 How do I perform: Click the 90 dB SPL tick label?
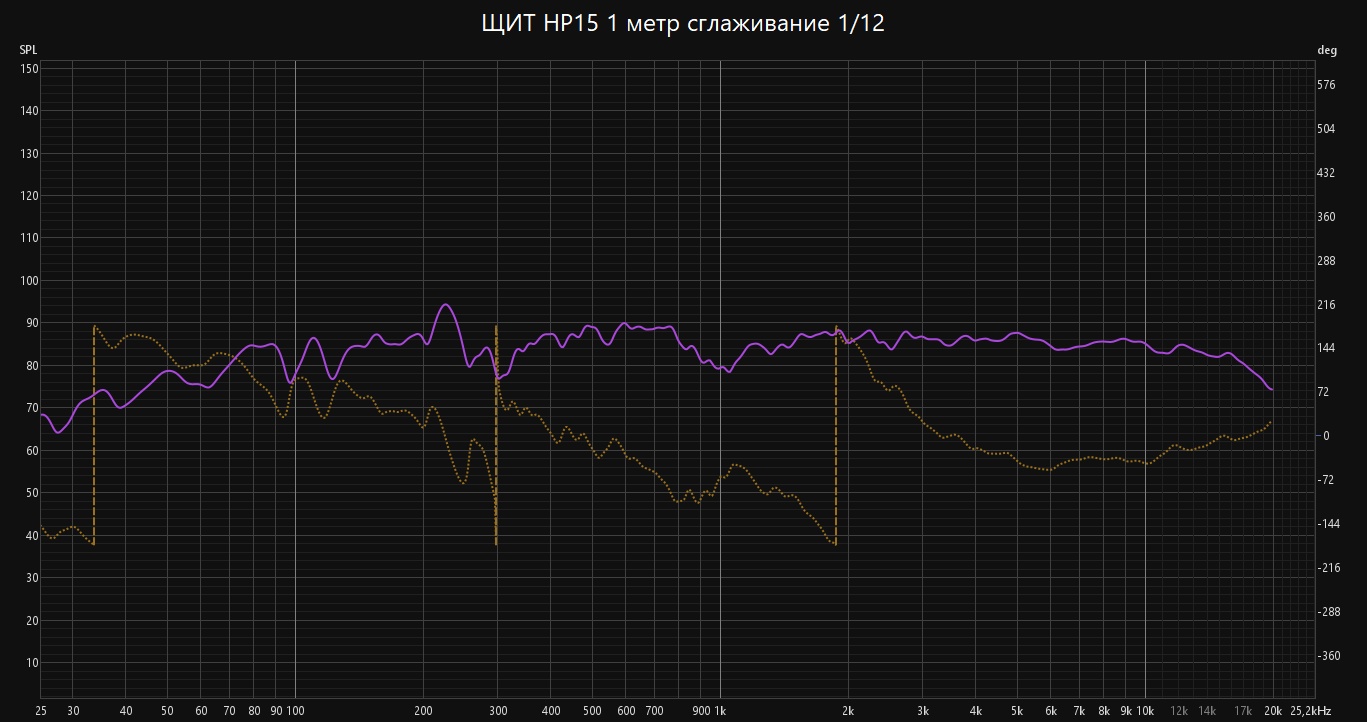pyautogui.click(x=32, y=323)
